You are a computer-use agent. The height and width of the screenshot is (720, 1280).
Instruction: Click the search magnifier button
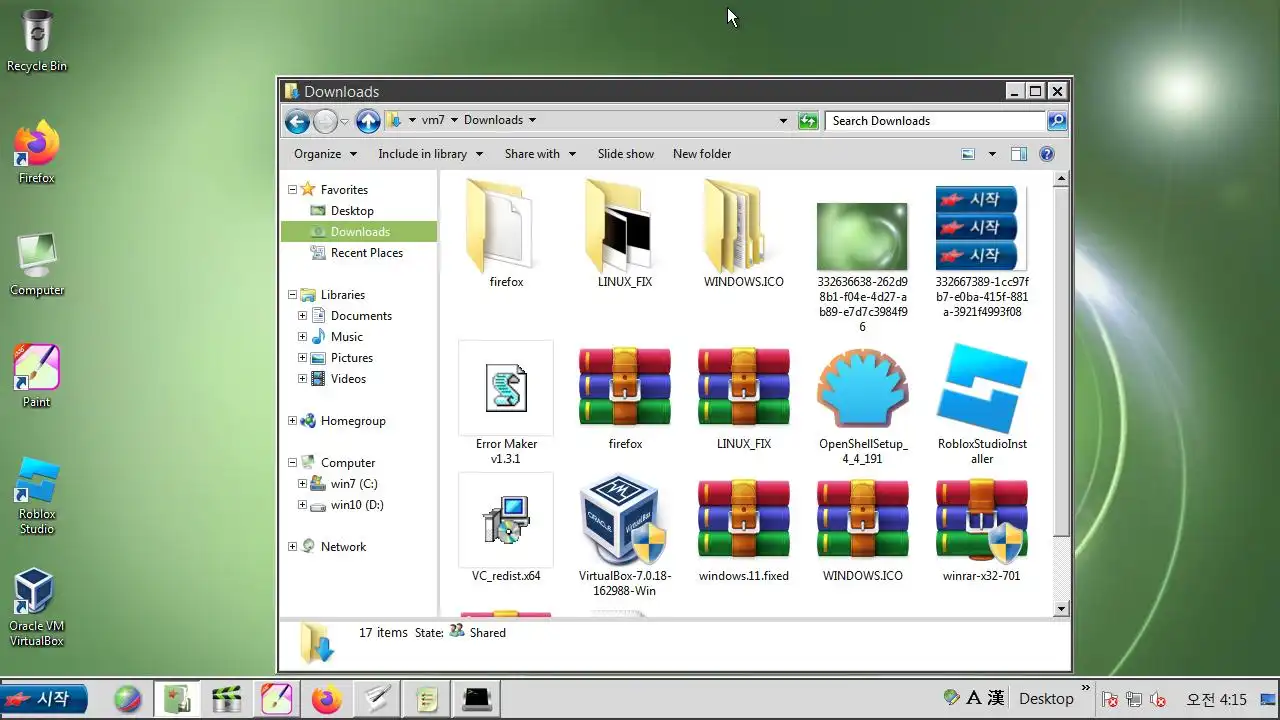[1057, 121]
